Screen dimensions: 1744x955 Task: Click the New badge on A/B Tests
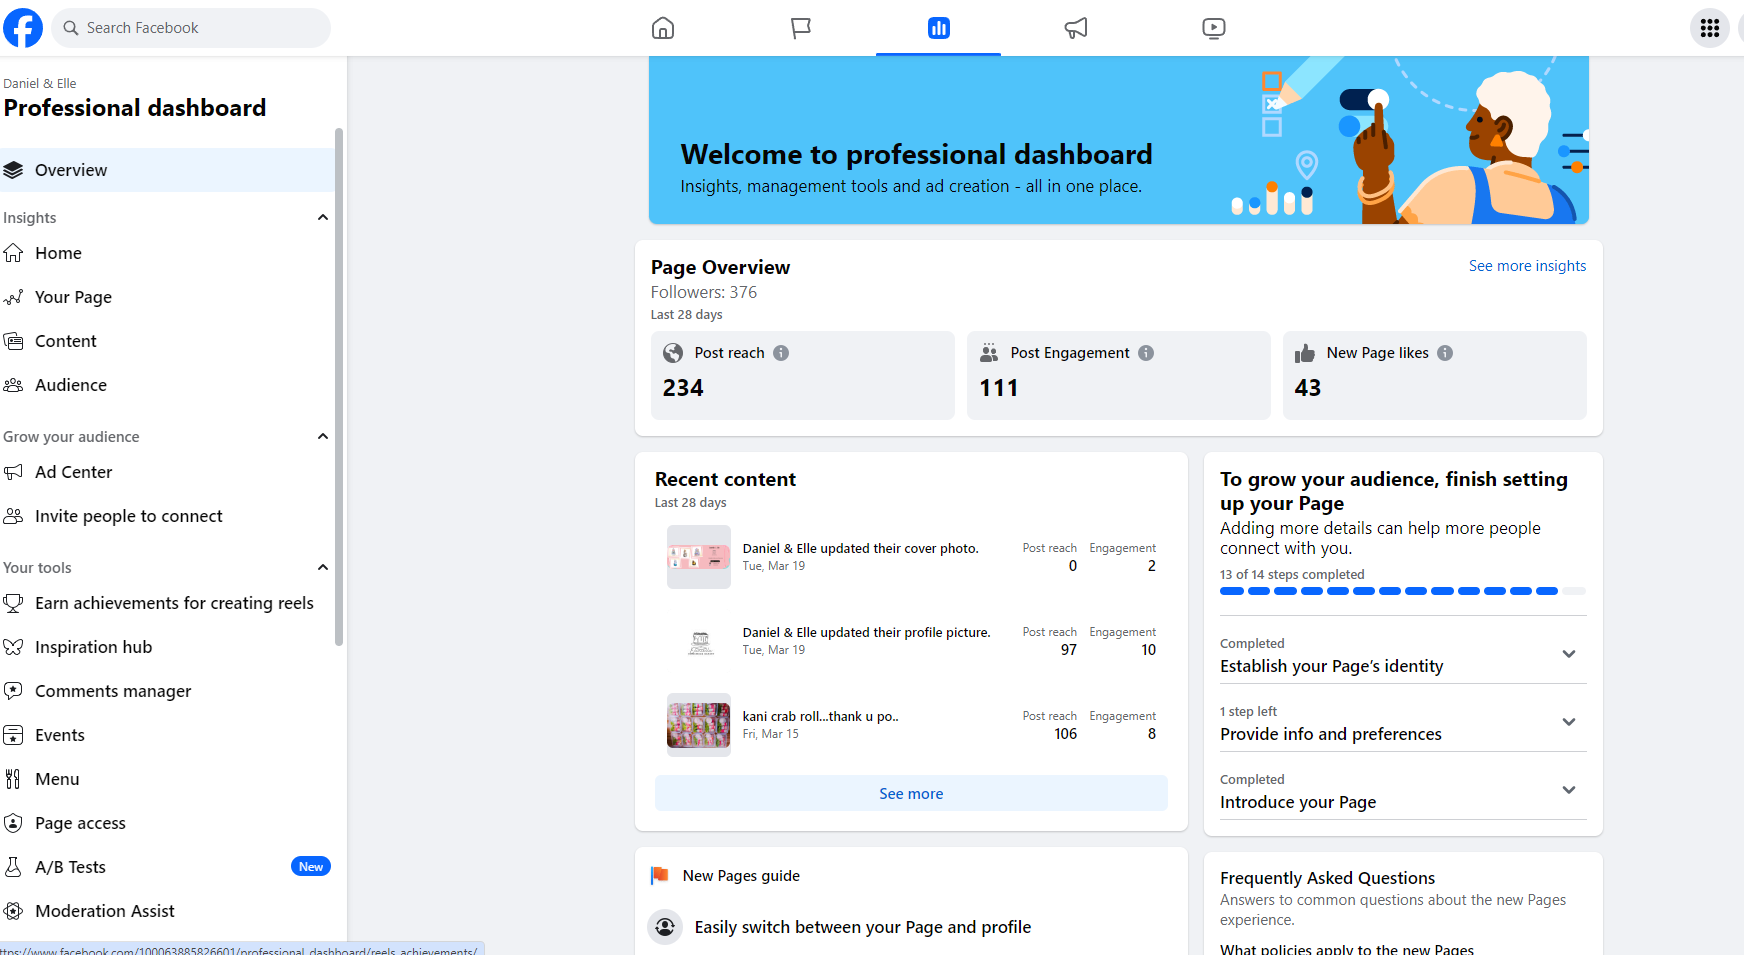tap(311, 867)
